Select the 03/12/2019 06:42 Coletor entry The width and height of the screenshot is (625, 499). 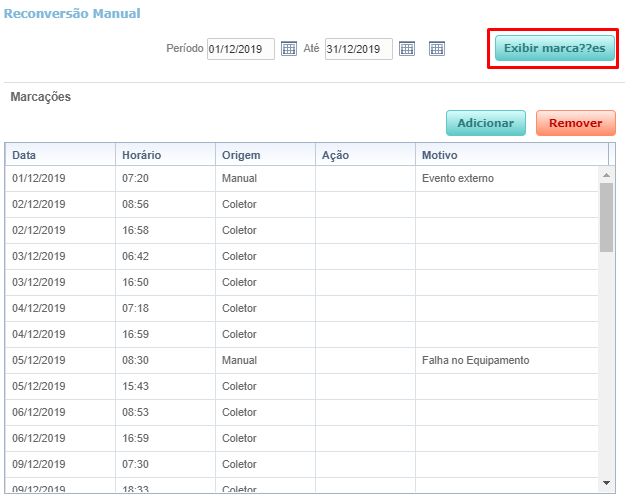click(x=300, y=257)
